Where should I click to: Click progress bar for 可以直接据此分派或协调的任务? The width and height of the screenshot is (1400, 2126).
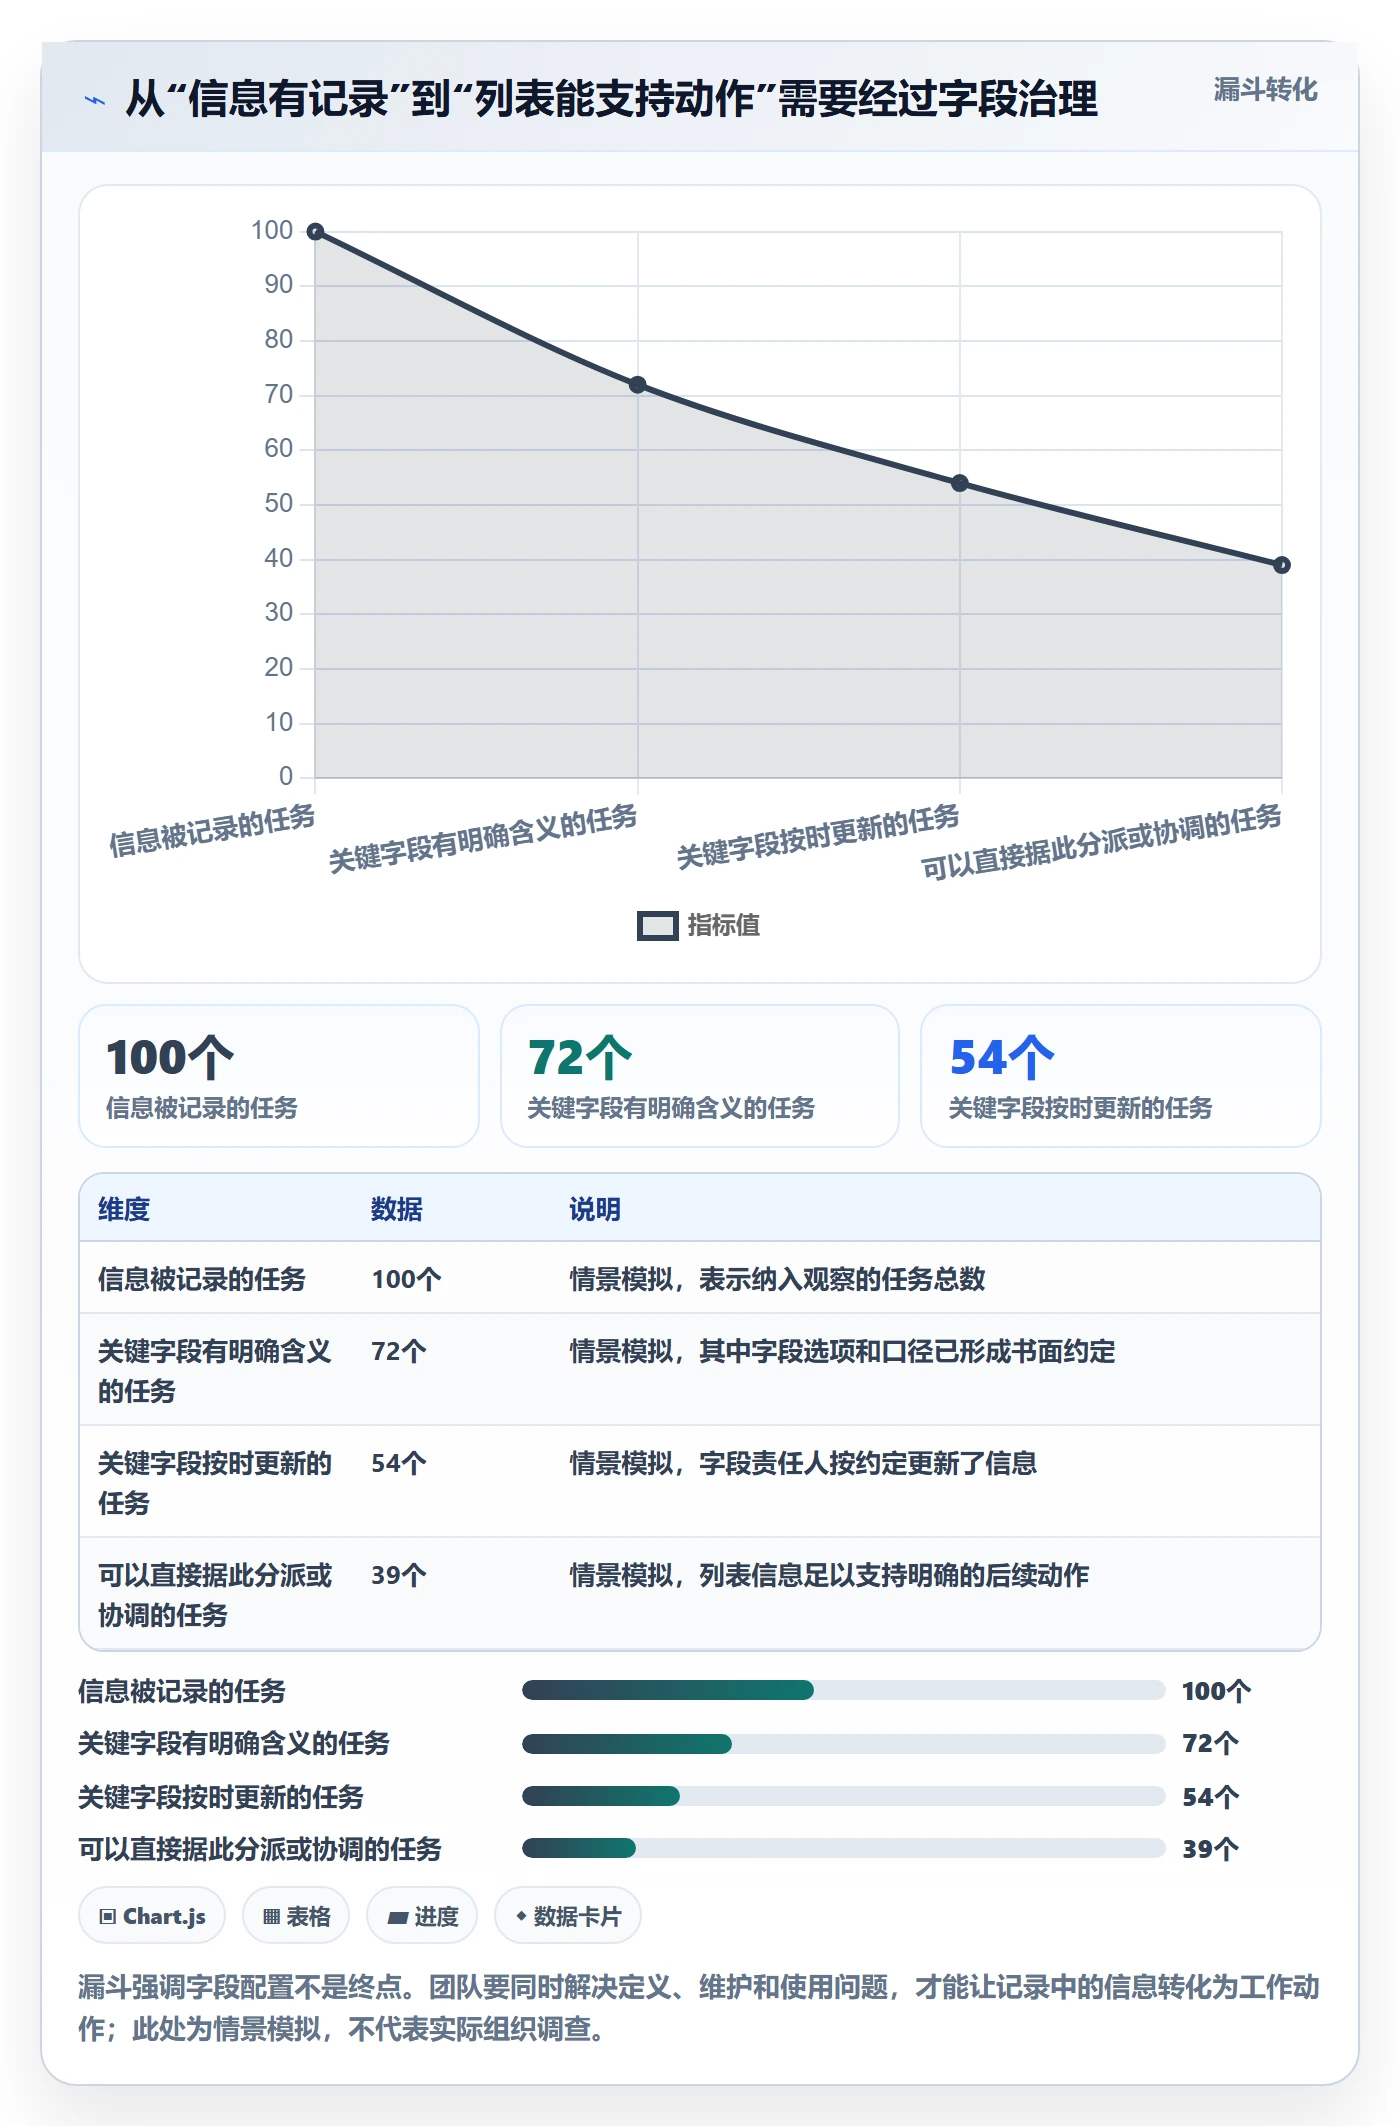(843, 1848)
